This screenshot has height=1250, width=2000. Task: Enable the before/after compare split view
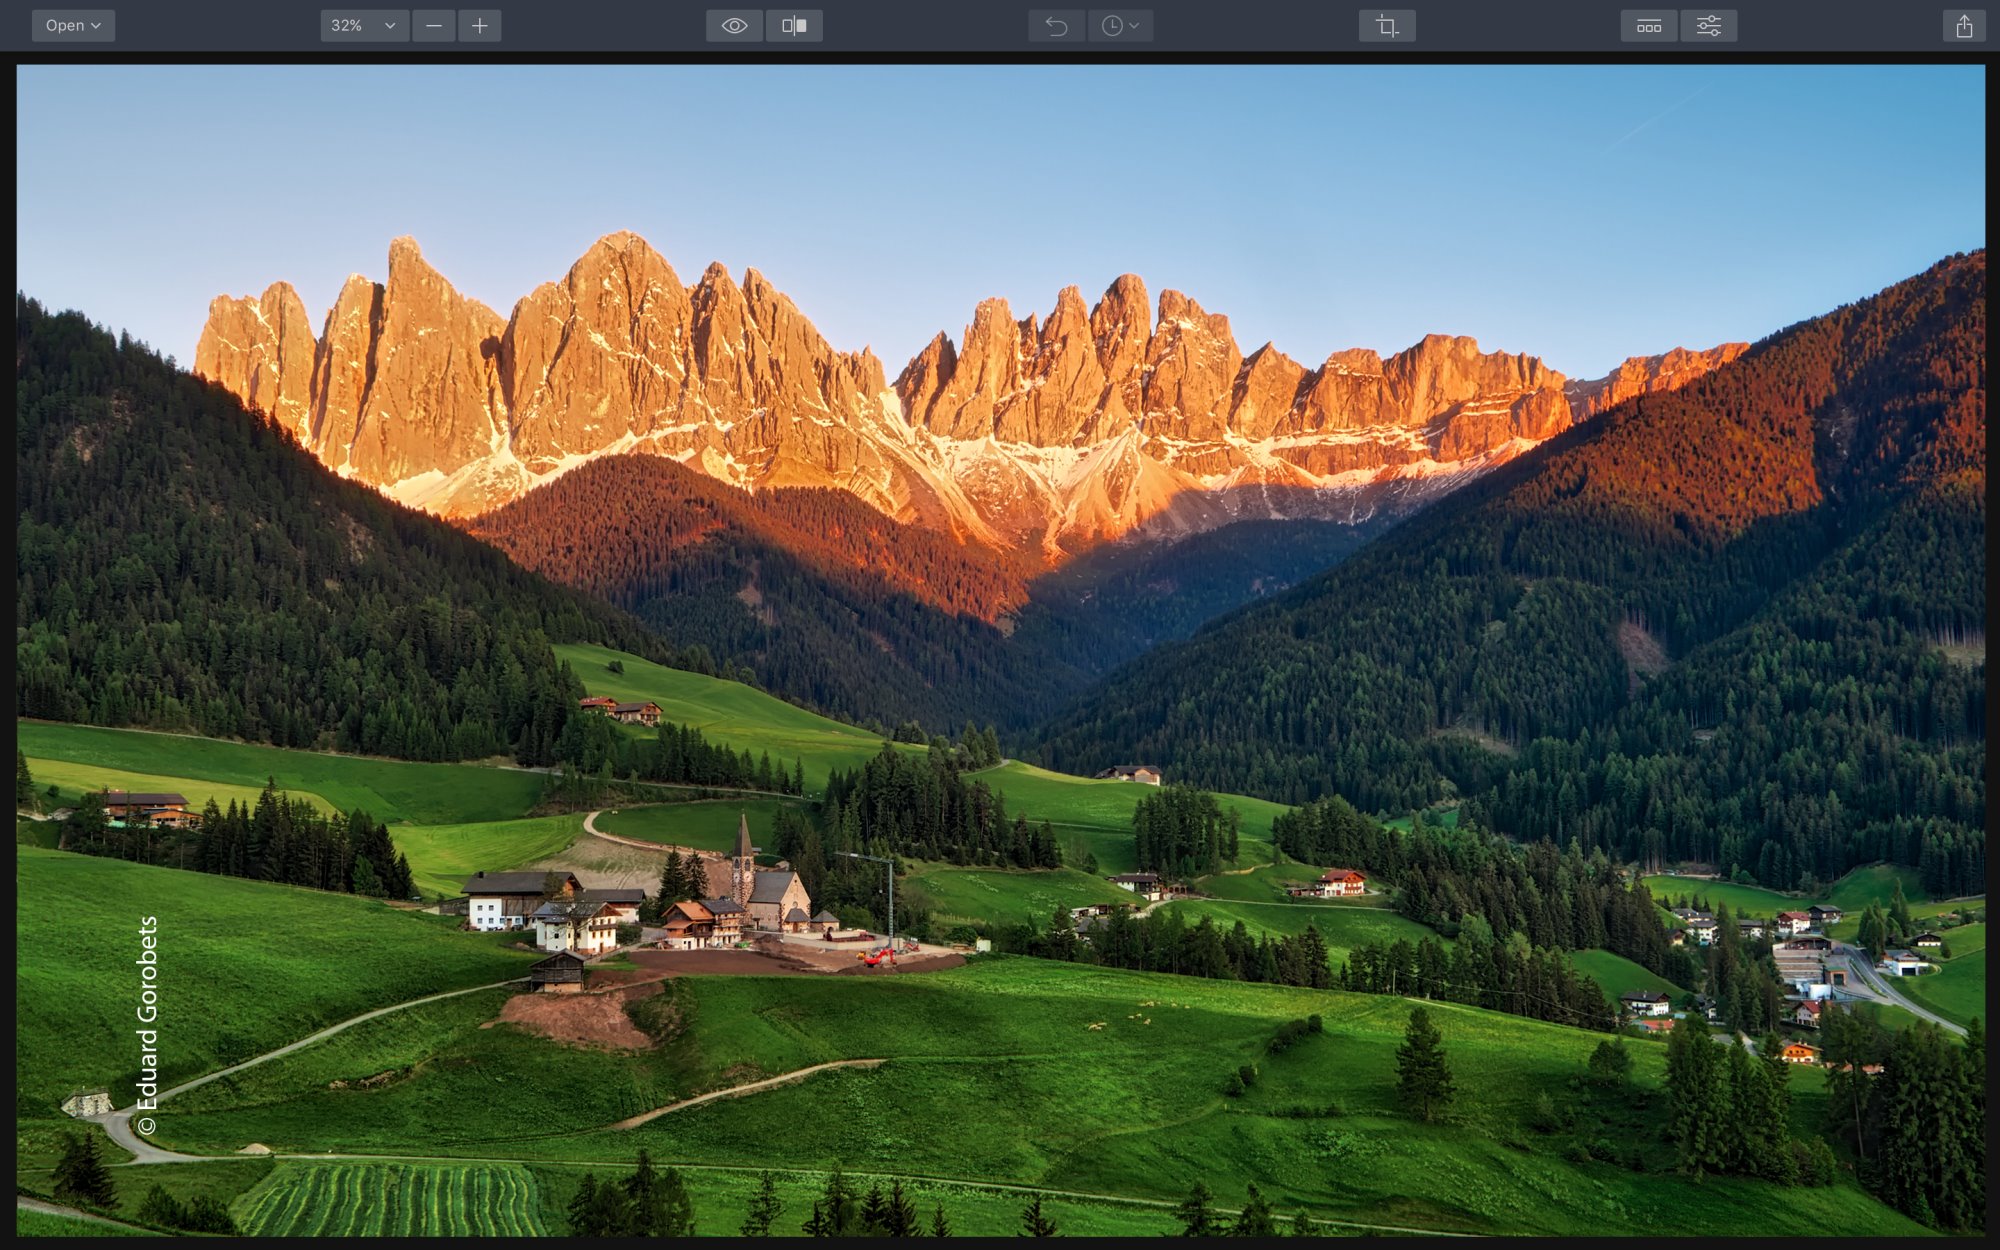pyautogui.click(x=794, y=26)
